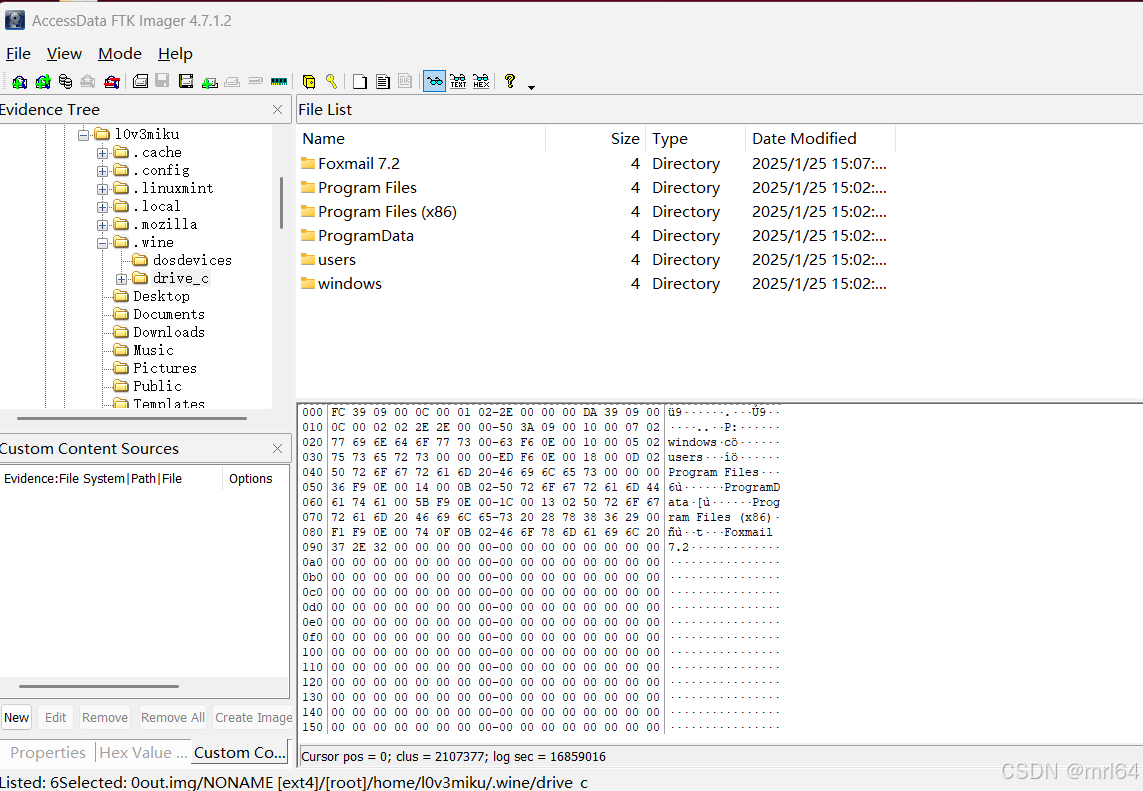Click the Create Disk Image icon
The width and height of the screenshot is (1143, 791).
(x=141, y=82)
